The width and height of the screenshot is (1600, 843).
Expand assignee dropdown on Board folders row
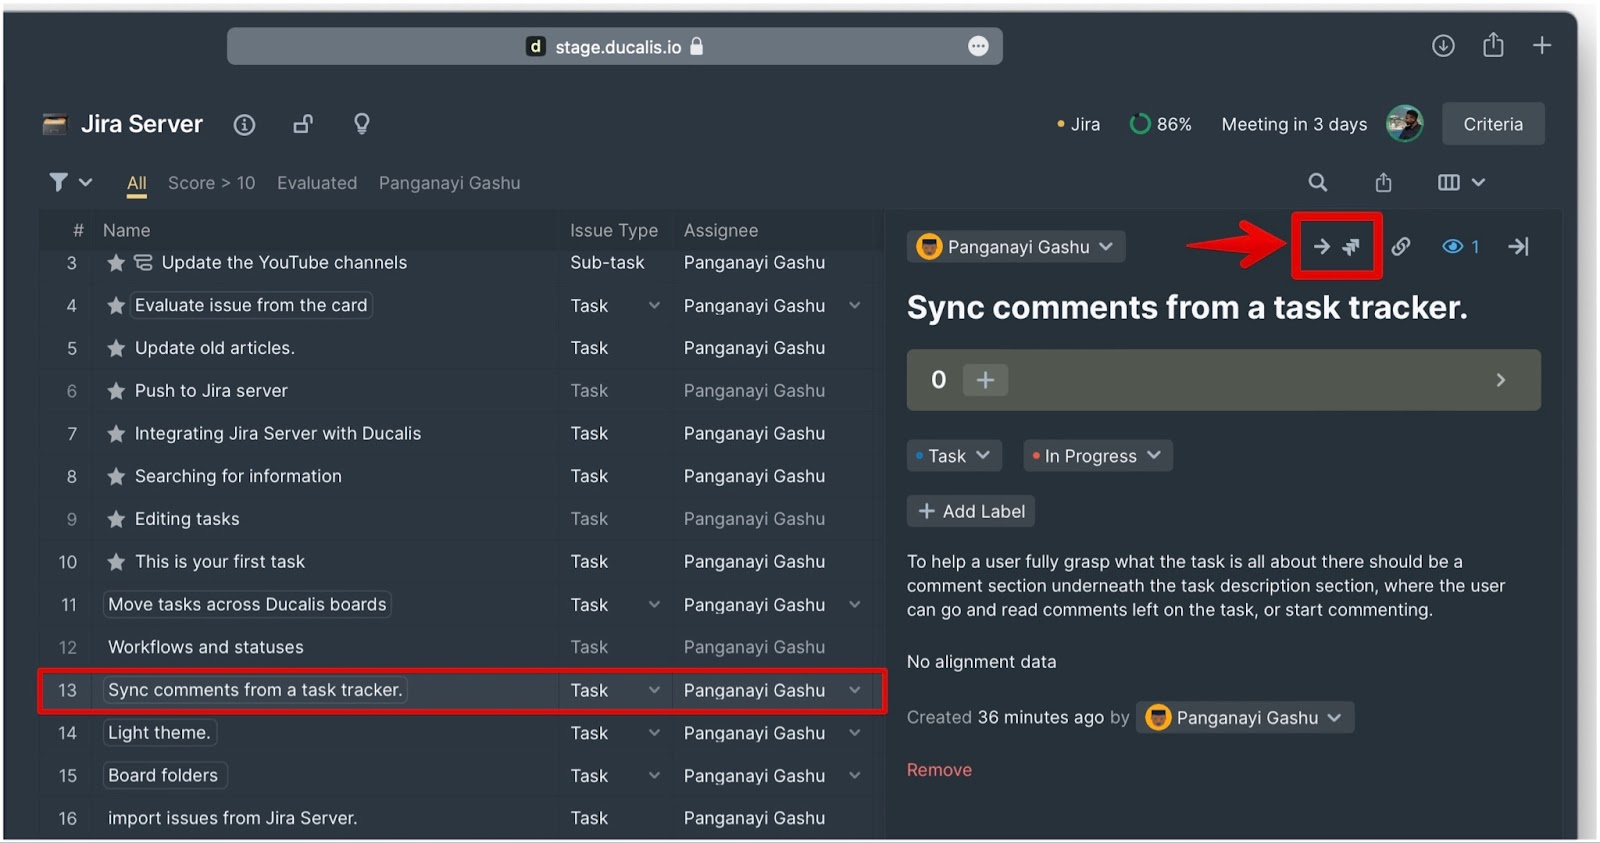pos(855,776)
